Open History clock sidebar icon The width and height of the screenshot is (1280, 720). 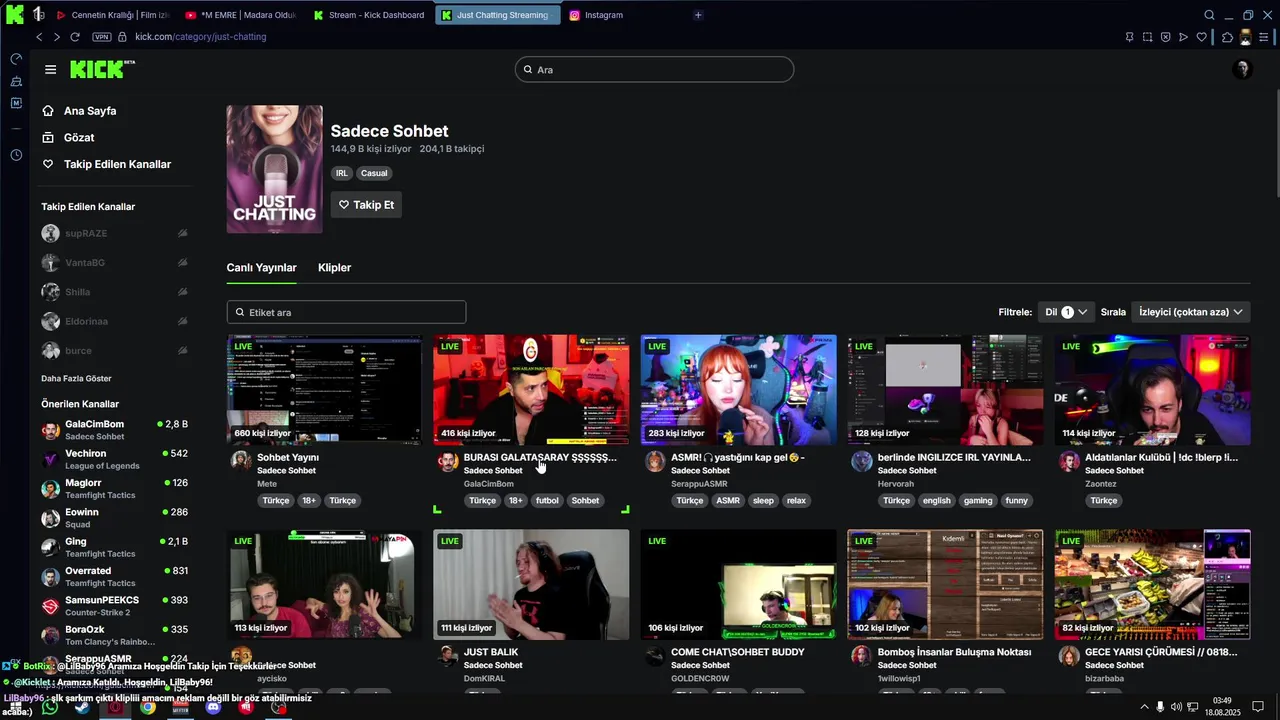point(16,155)
